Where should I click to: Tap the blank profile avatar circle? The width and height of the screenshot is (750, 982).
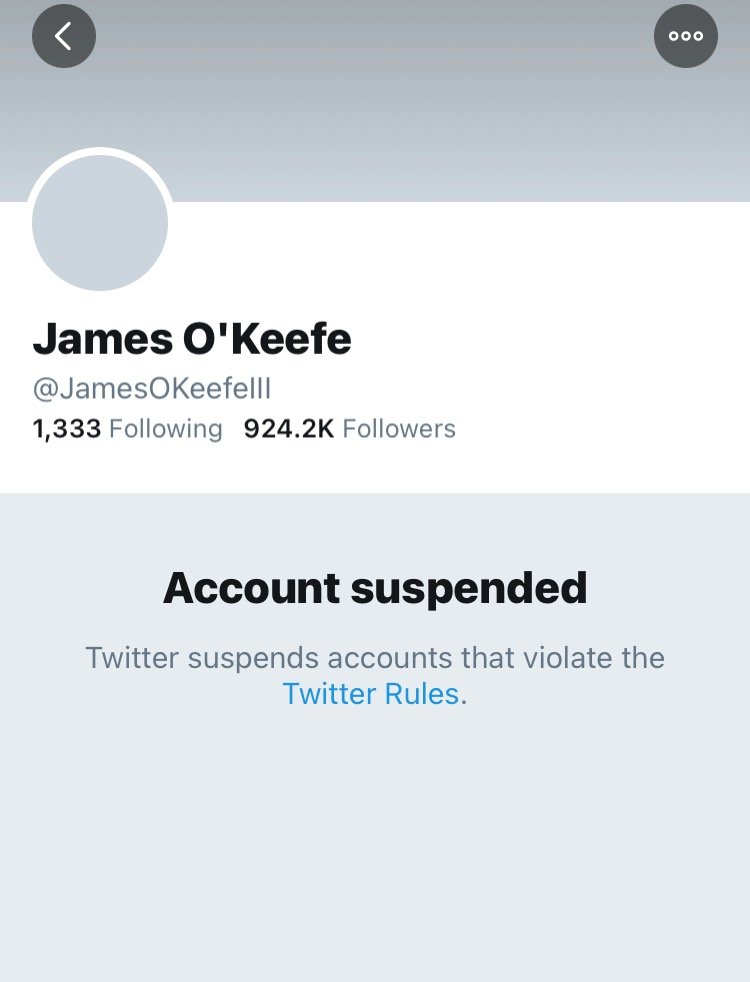(x=100, y=223)
